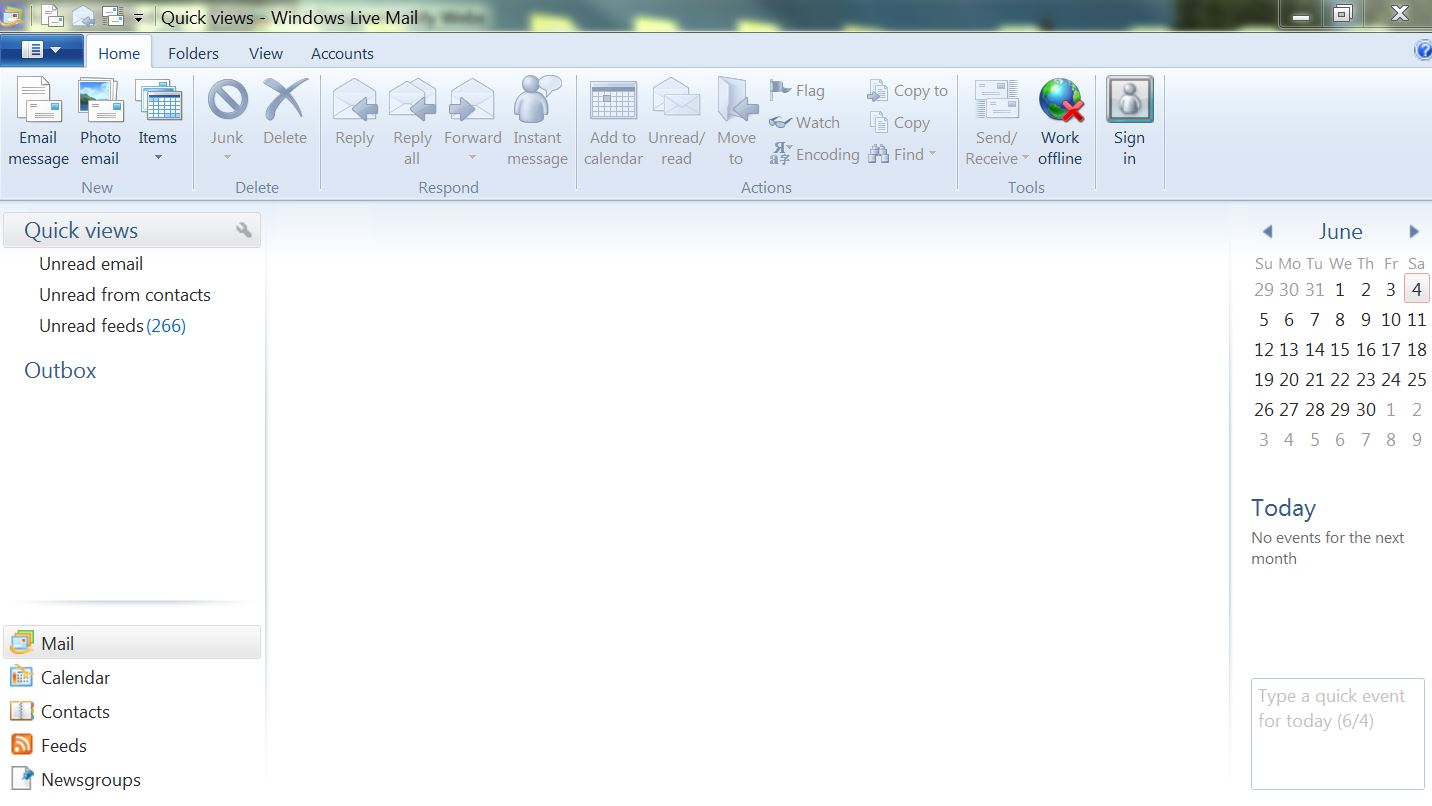Select June 30 on the calendar

tap(1366, 410)
